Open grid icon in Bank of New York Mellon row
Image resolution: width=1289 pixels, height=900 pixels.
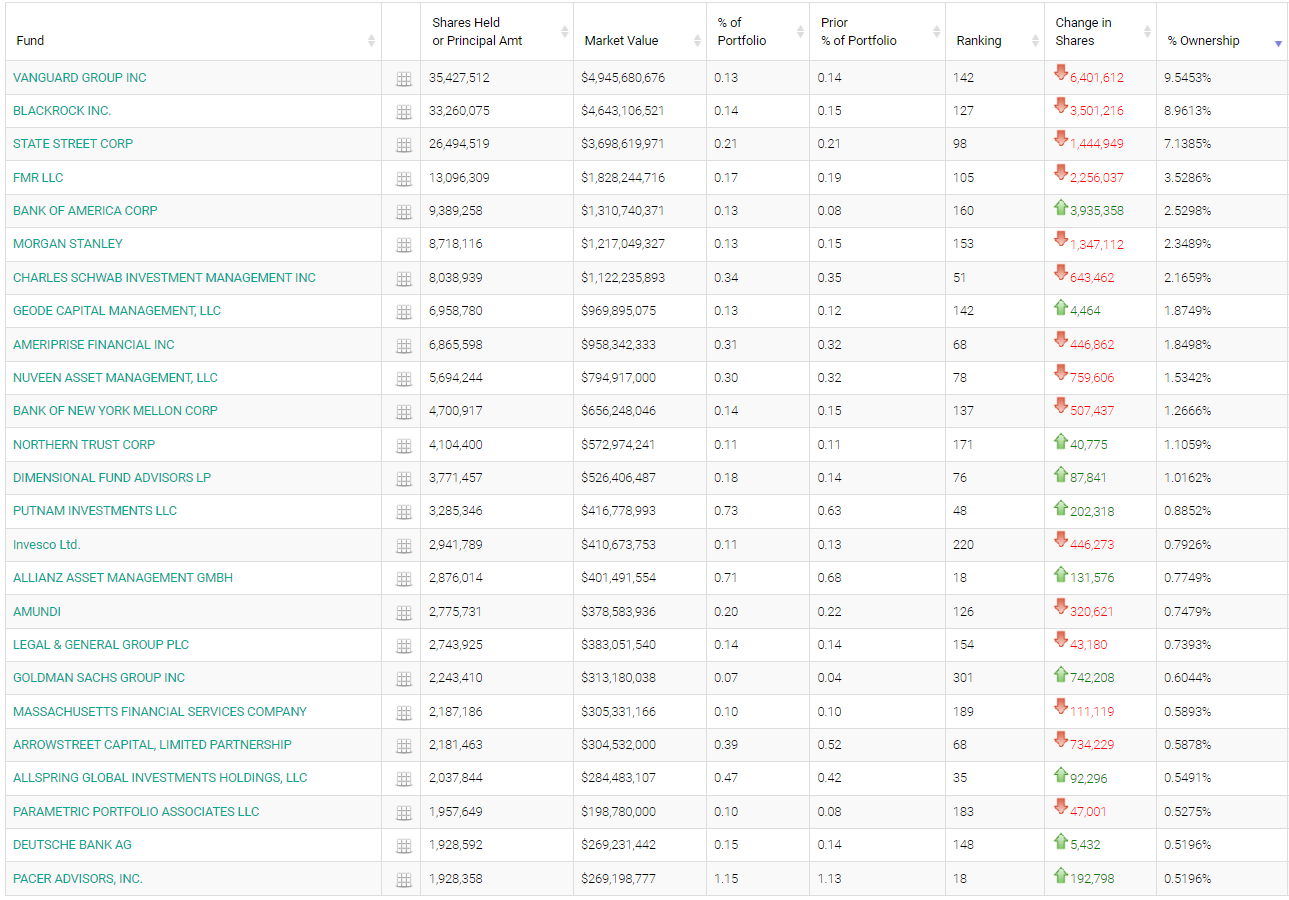click(404, 412)
